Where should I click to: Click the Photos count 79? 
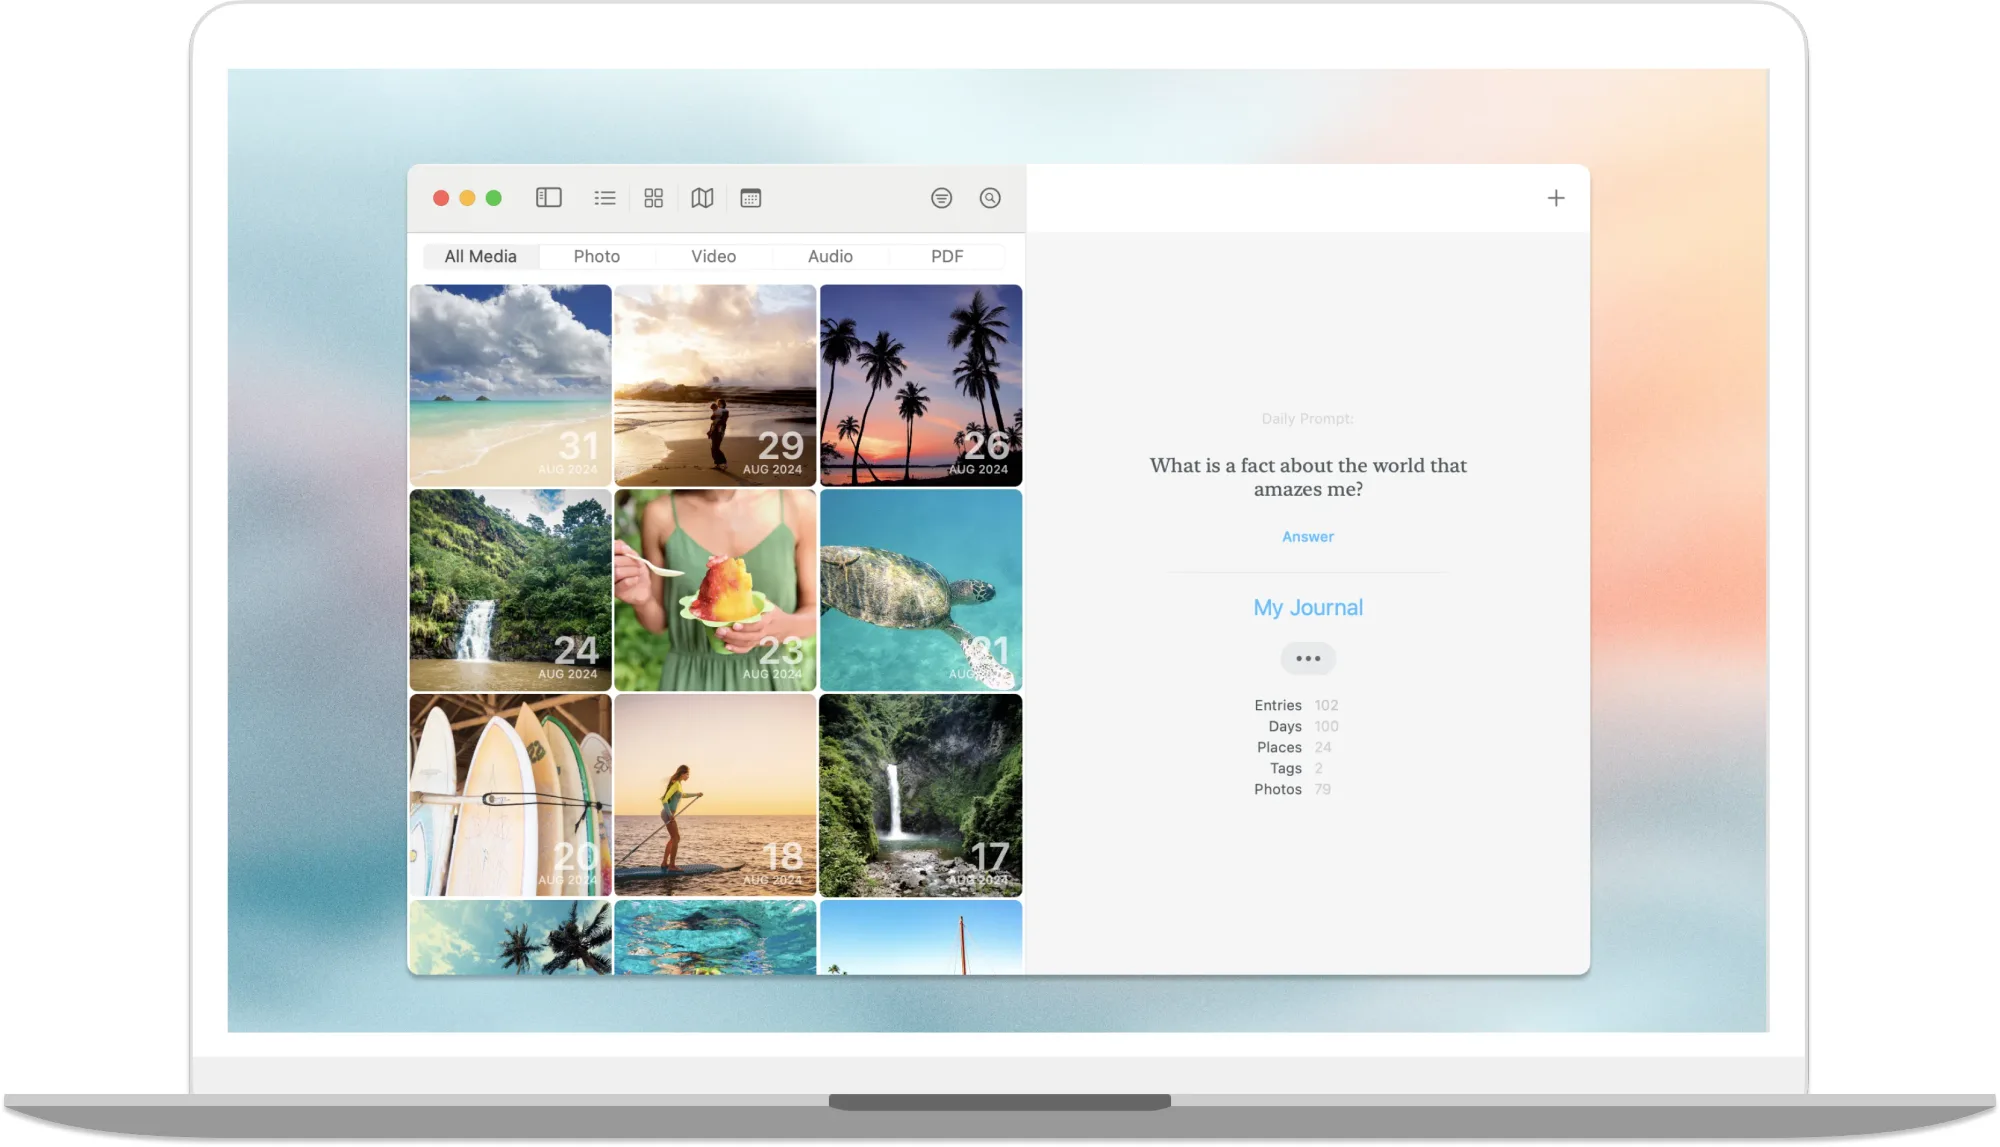(1323, 789)
